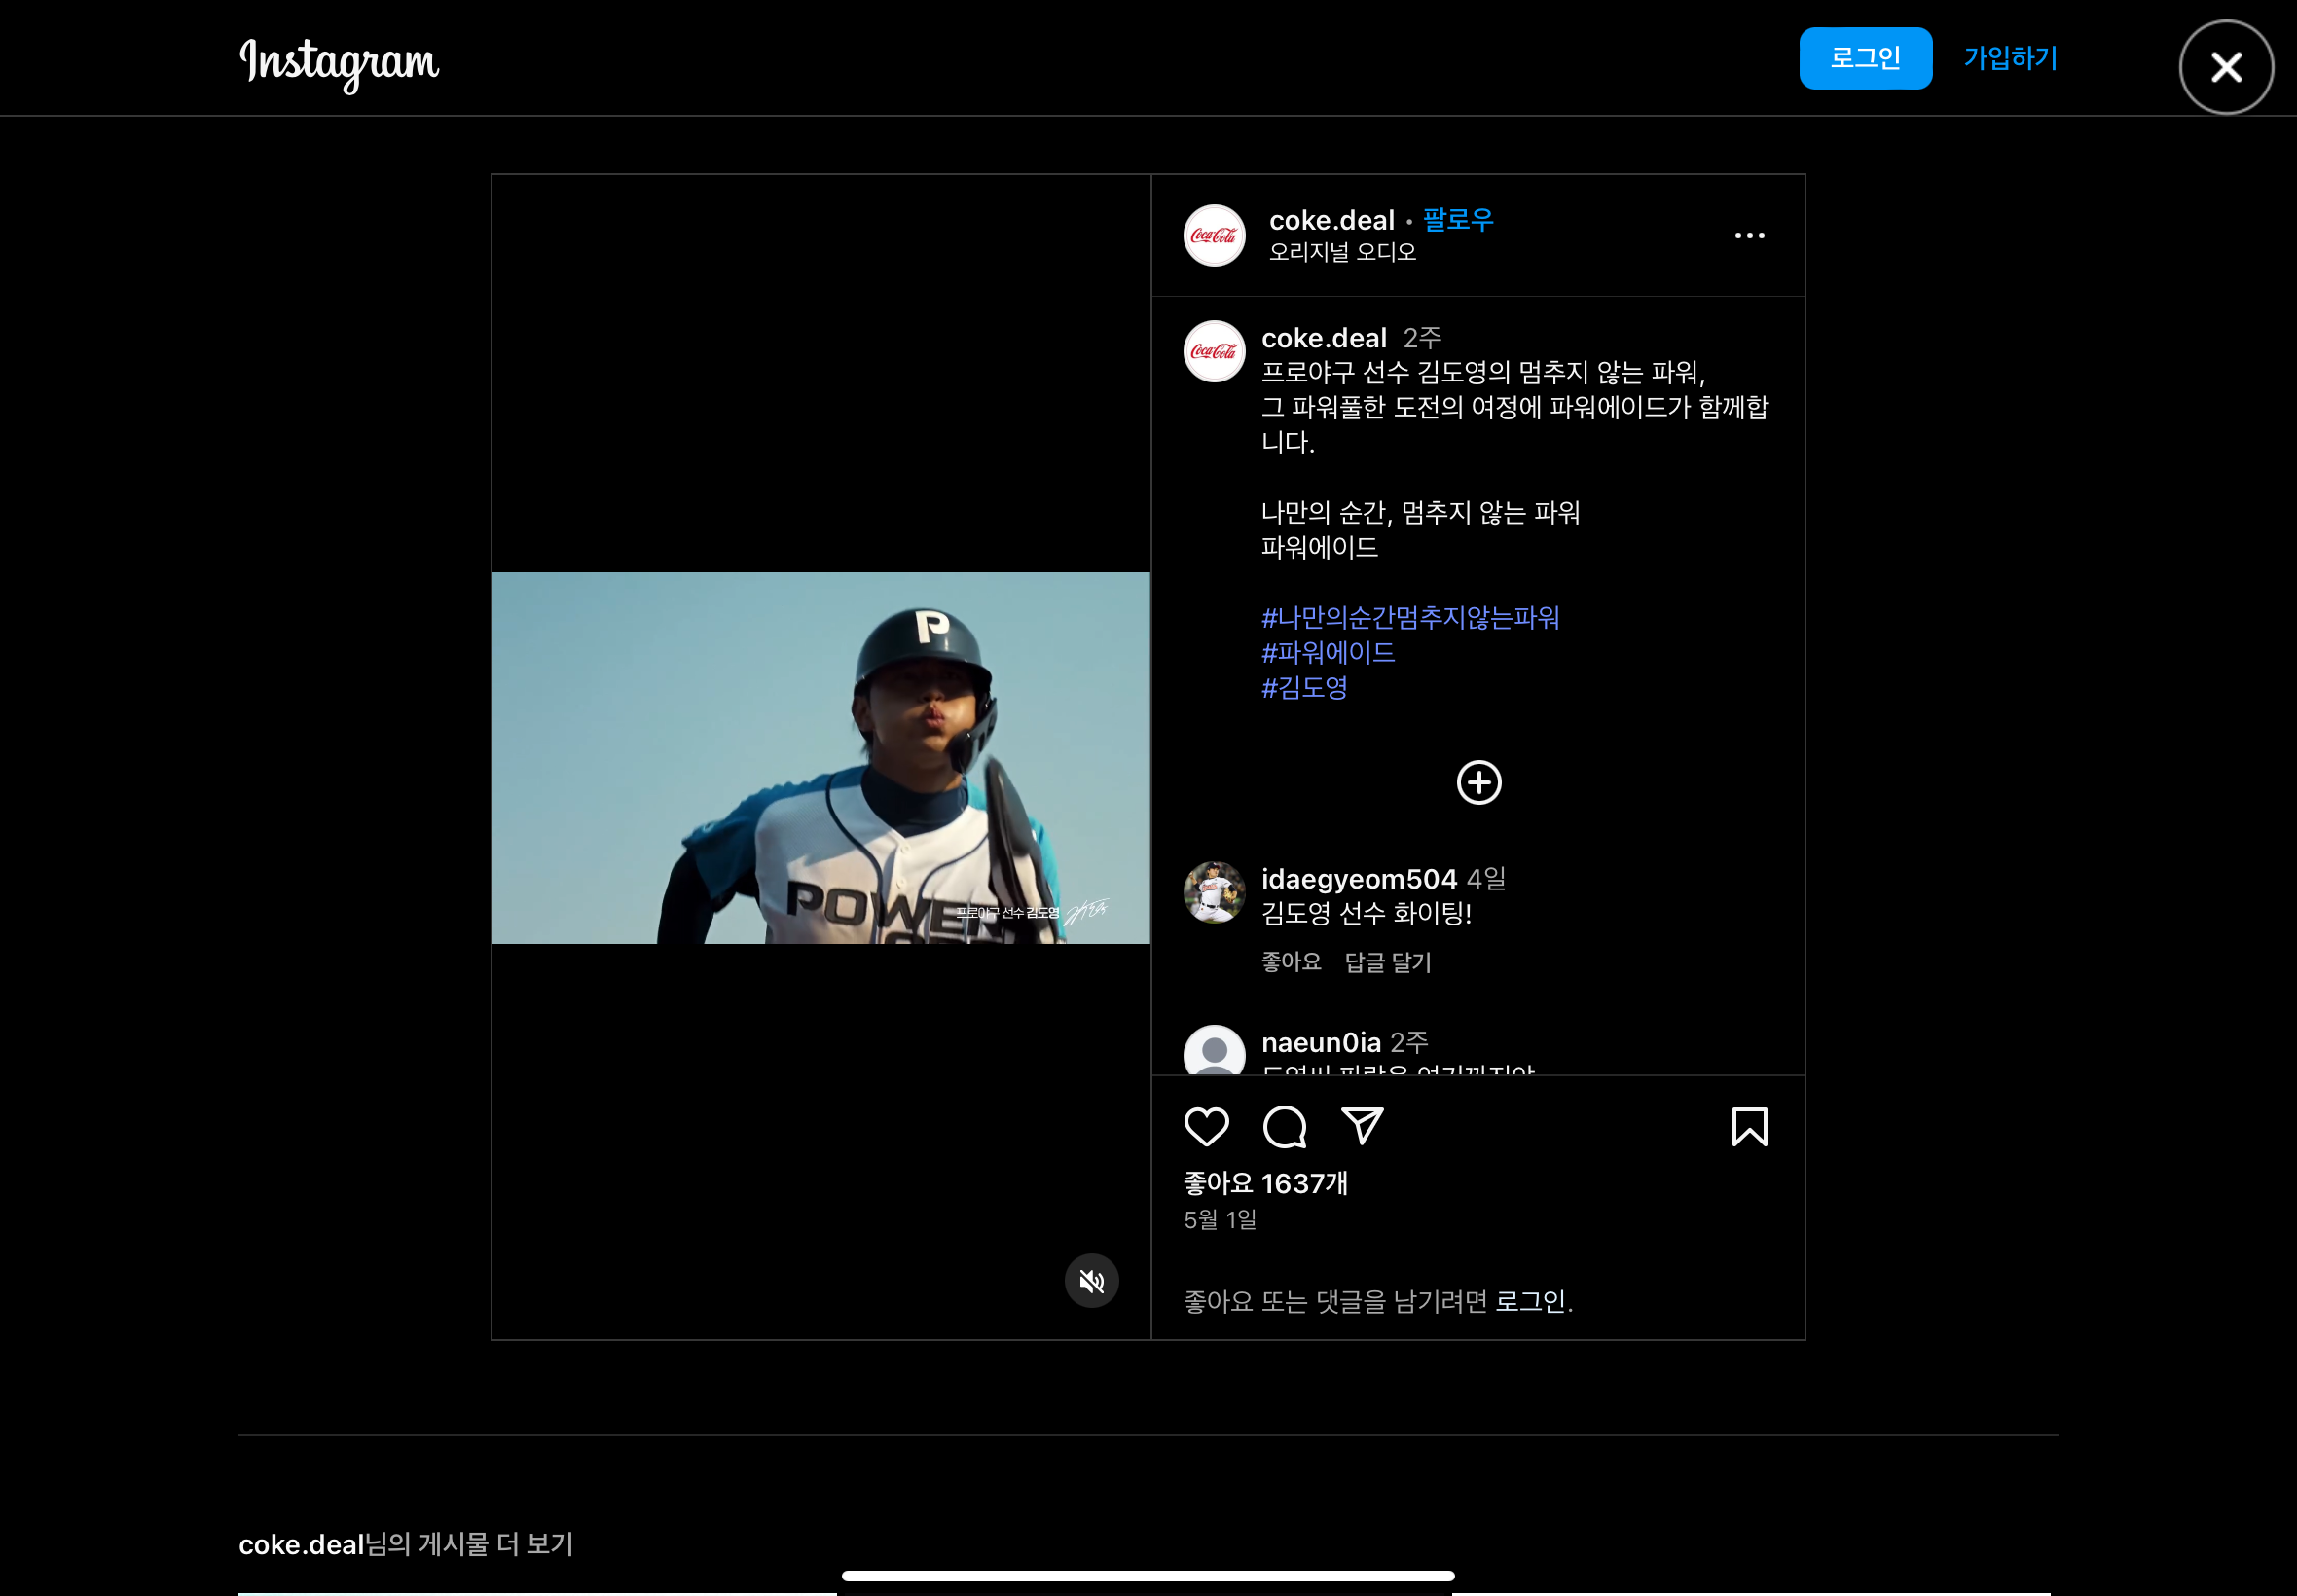Image resolution: width=2297 pixels, height=1596 pixels.
Task: Click 답글 달기 under idaegyeom504 comment
Action: (x=1388, y=962)
